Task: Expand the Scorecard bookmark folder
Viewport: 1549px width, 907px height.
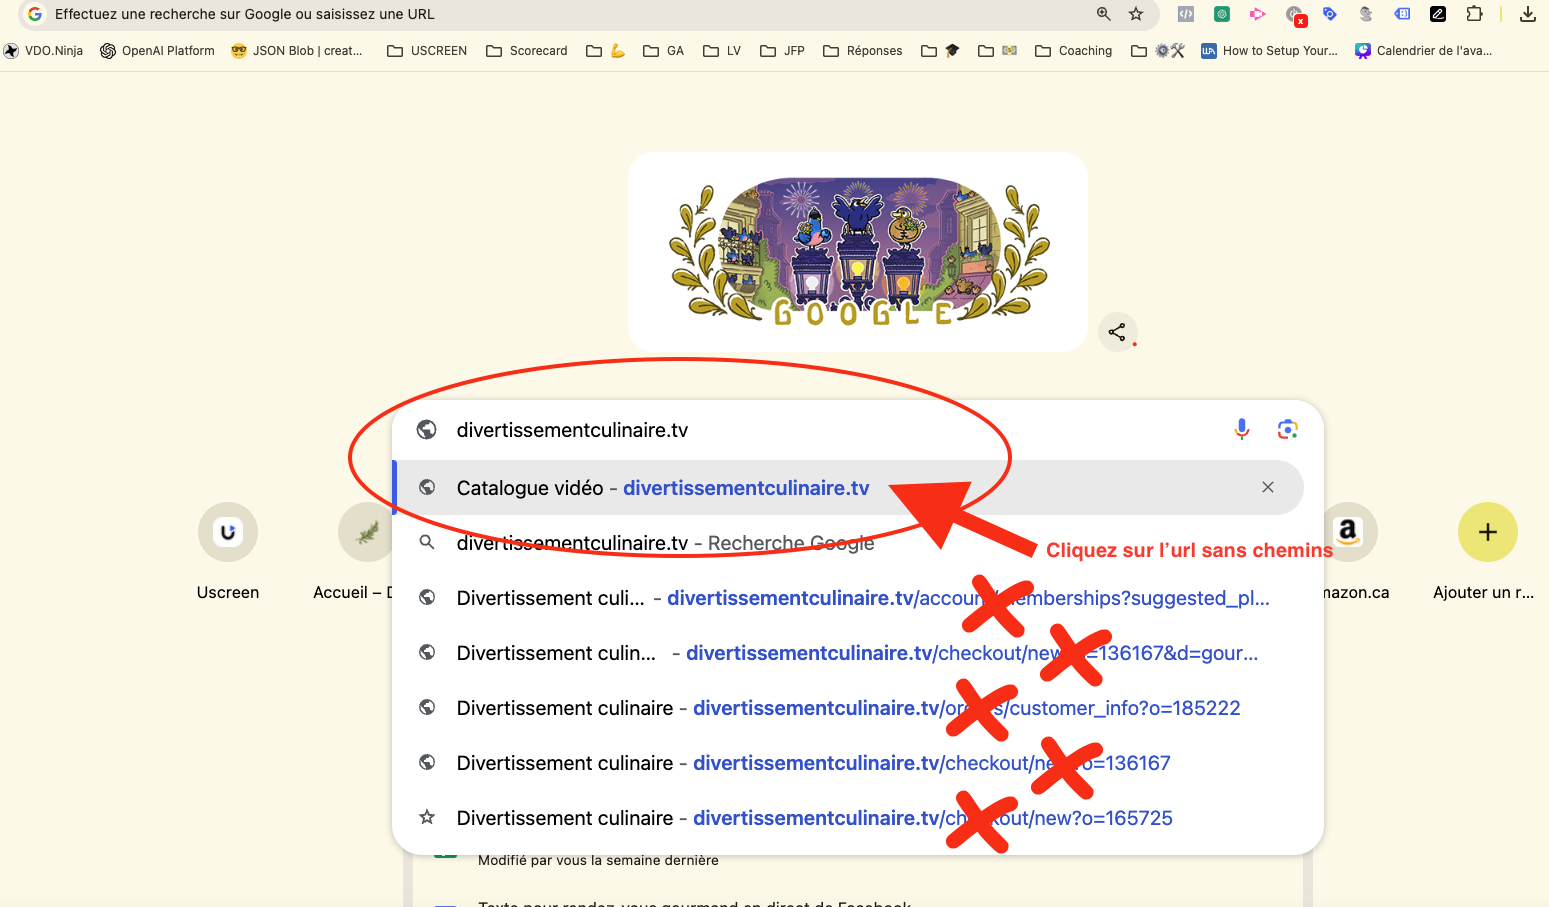Action: (x=527, y=51)
